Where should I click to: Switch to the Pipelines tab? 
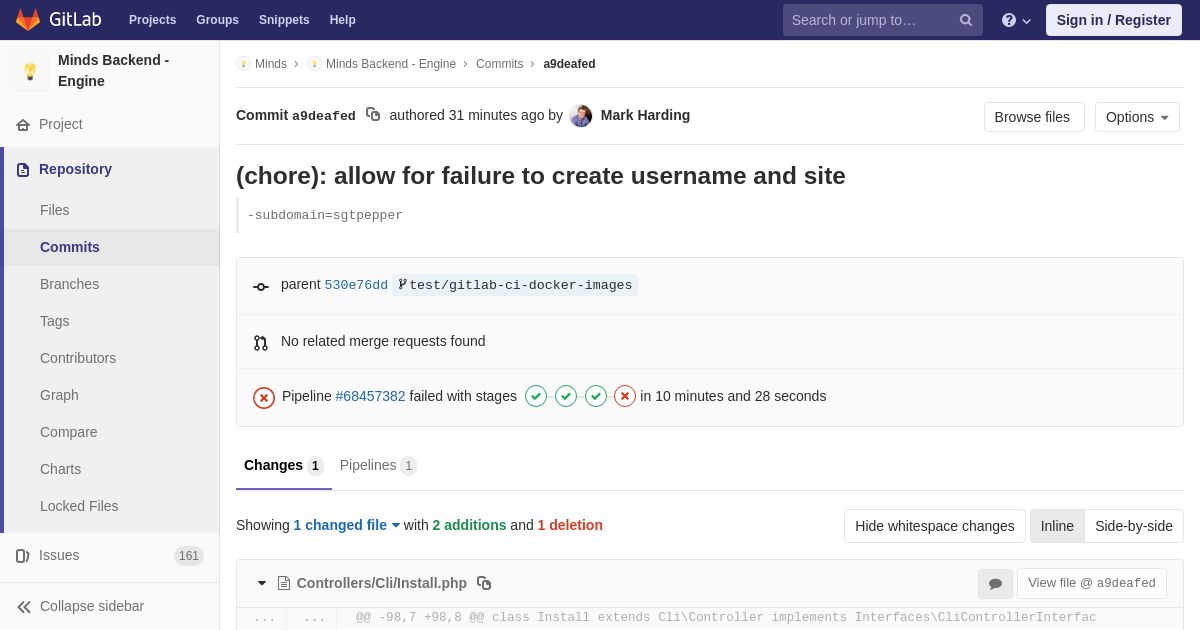tap(378, 466)
